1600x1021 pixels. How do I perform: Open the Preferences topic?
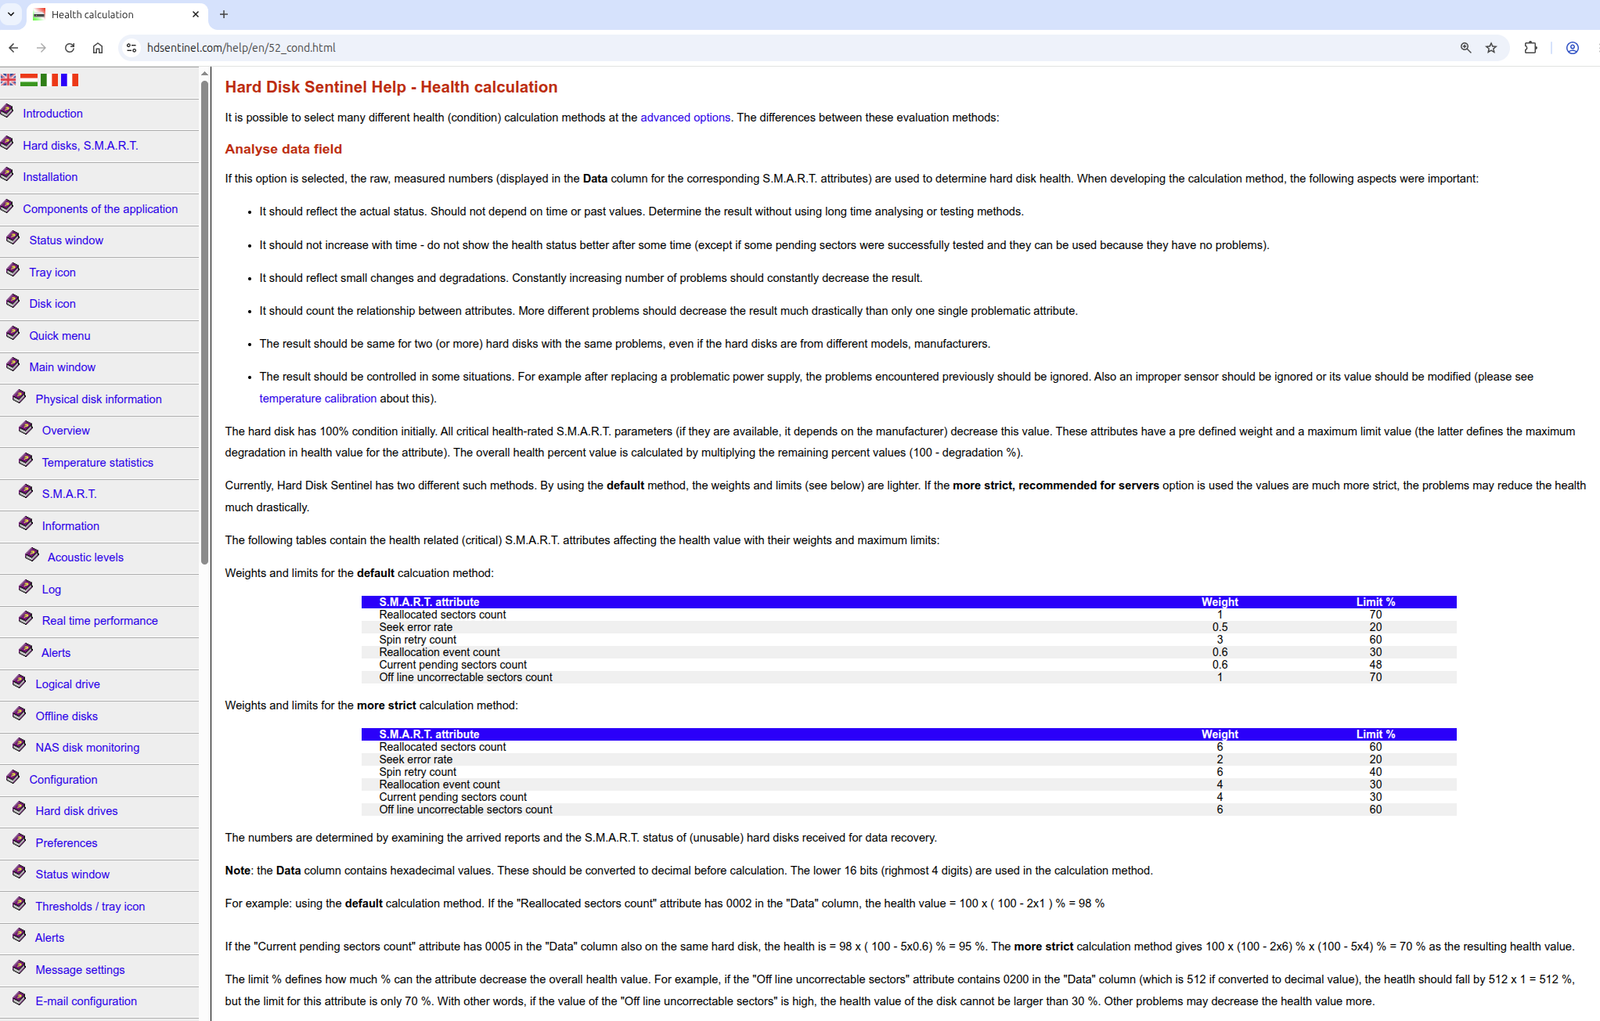click(x=67, y=844)
